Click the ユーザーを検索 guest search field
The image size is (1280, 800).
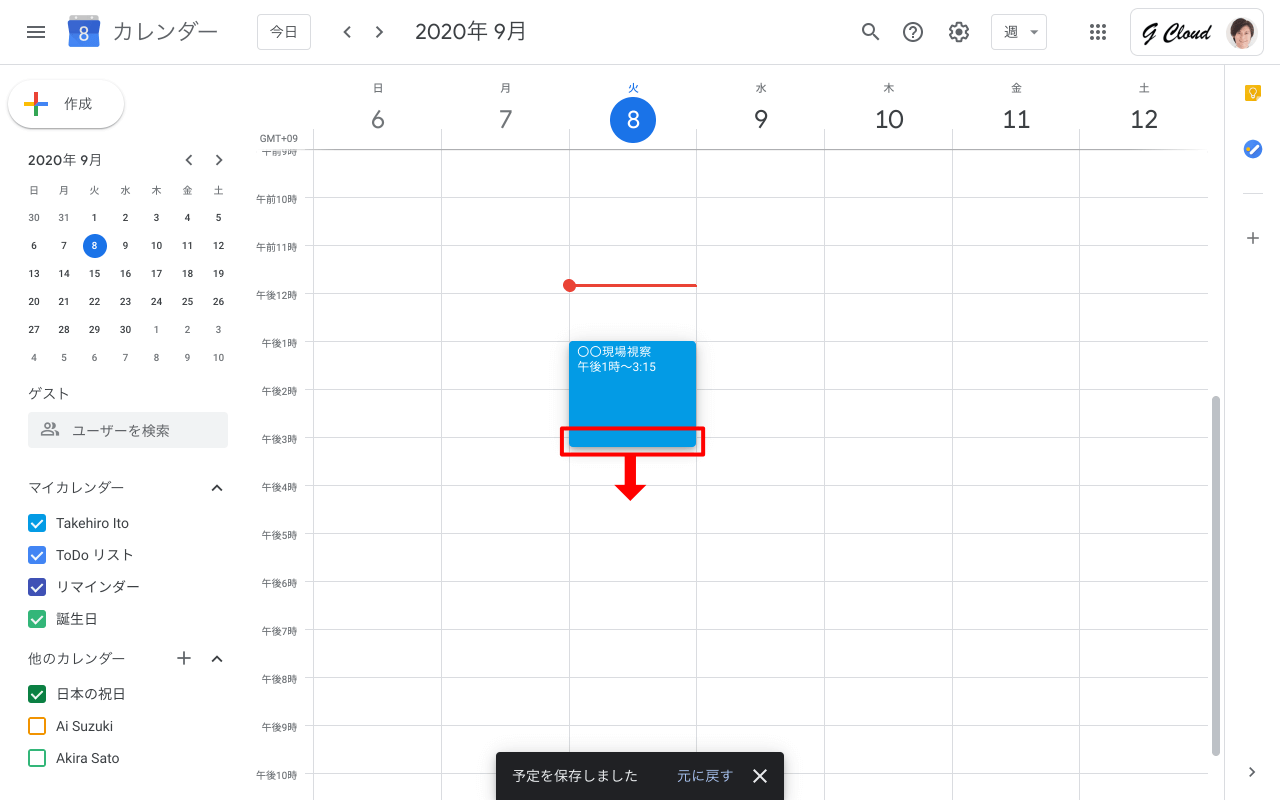pyautogui.click(x=128, y=430)
